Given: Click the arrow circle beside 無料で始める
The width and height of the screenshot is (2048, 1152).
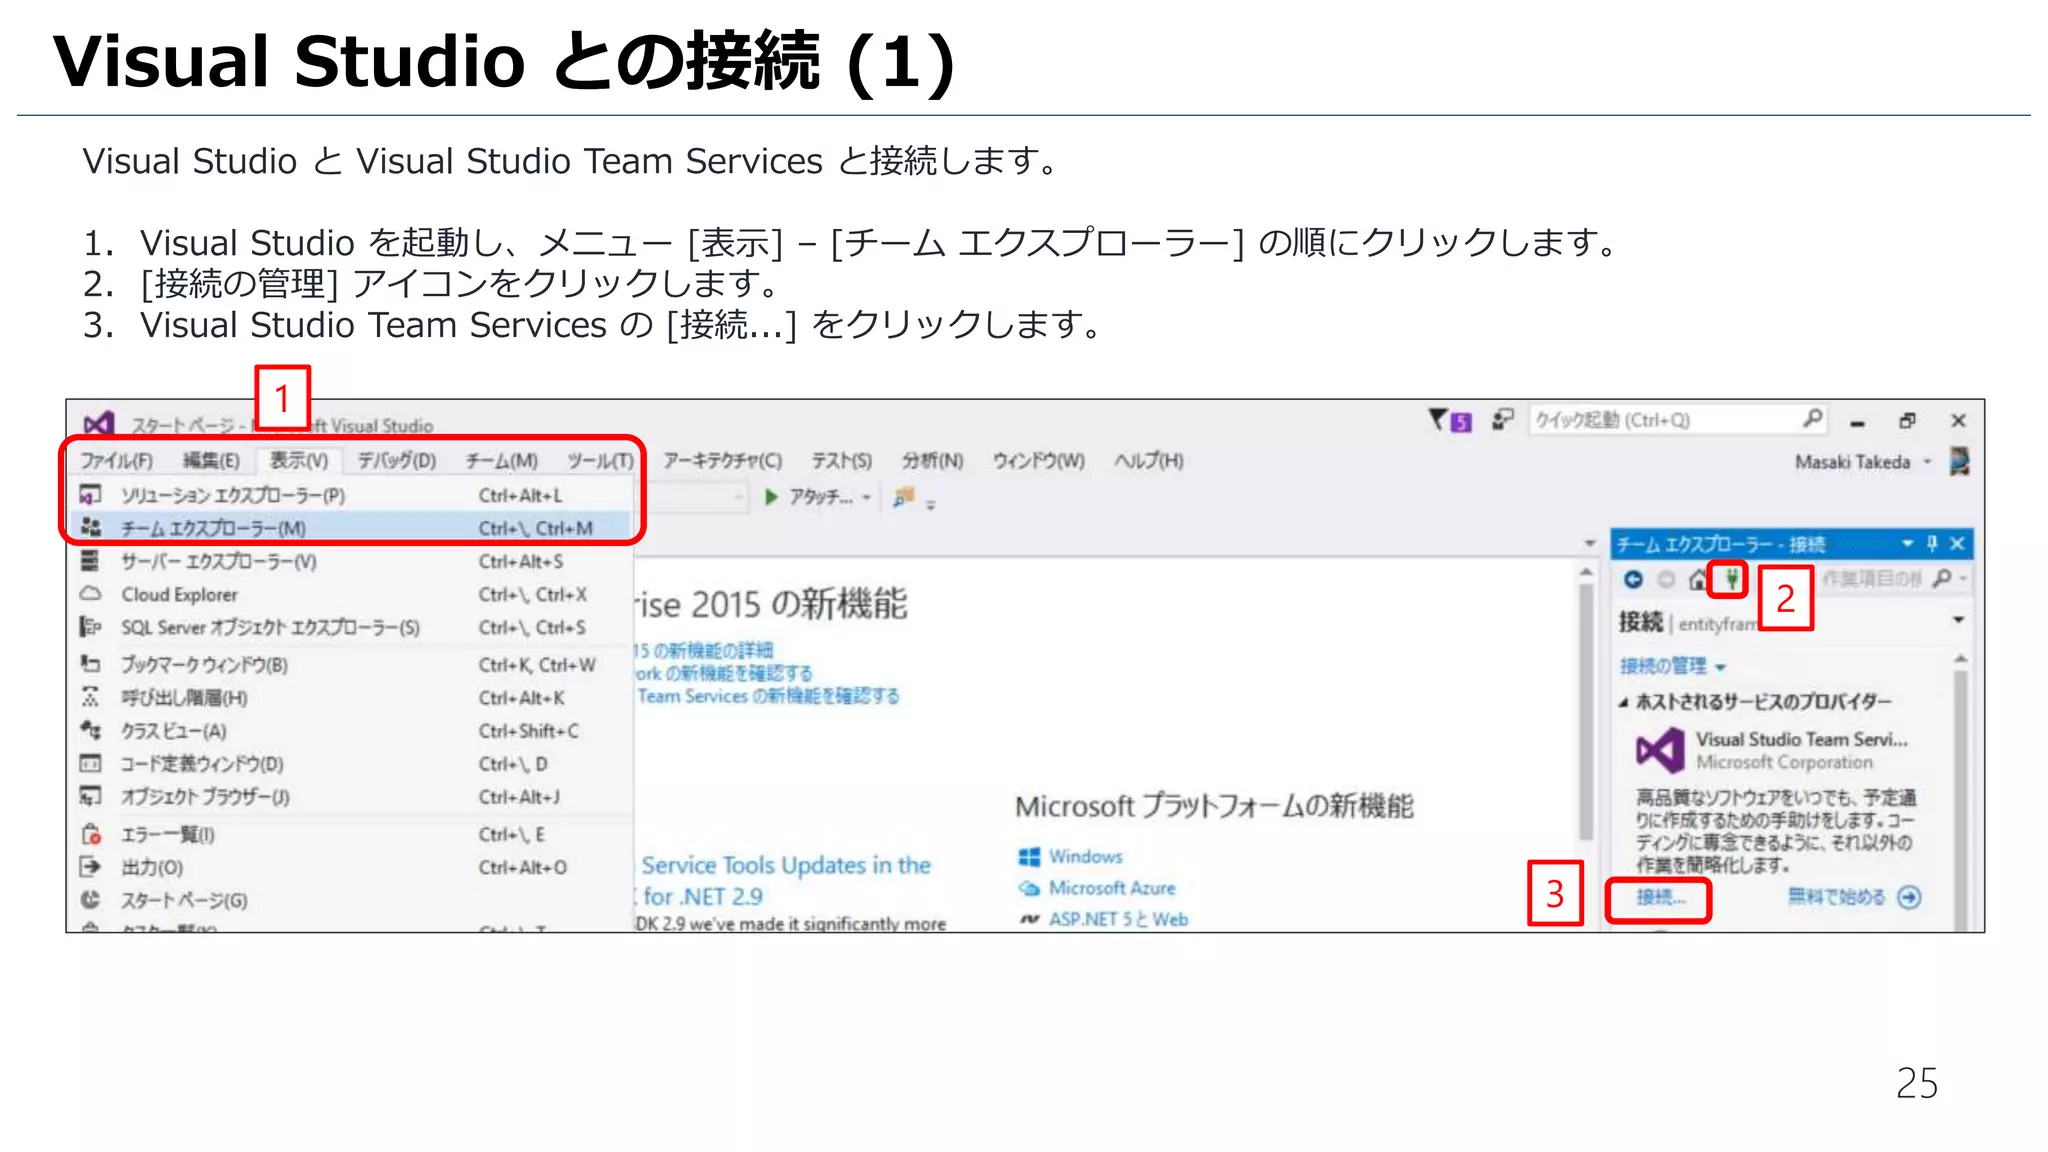Looking at the screenshot, I should click(x=1909, y=897).
